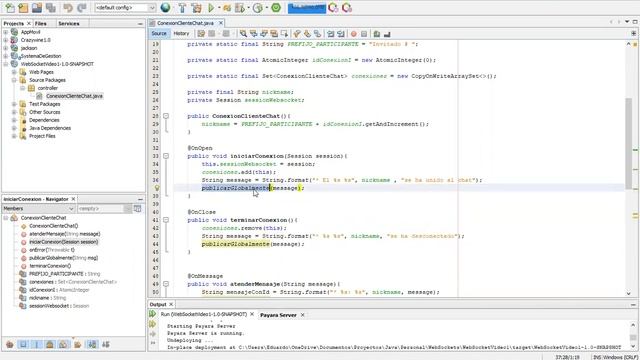Expand the SystemaDeGestion project node
The height and width of the screenshot is (360, 640).
pyautogui.click(x=6, y=56)
